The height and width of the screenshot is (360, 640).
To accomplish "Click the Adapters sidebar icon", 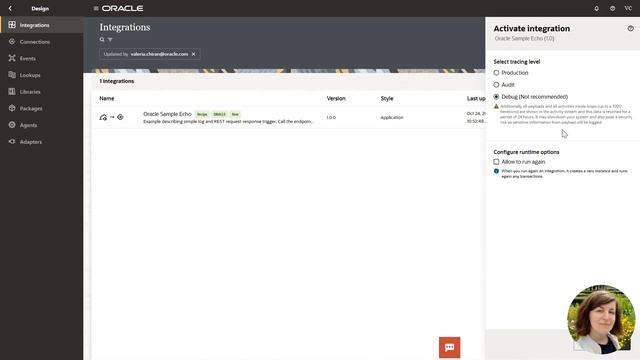I will point(12,141).
